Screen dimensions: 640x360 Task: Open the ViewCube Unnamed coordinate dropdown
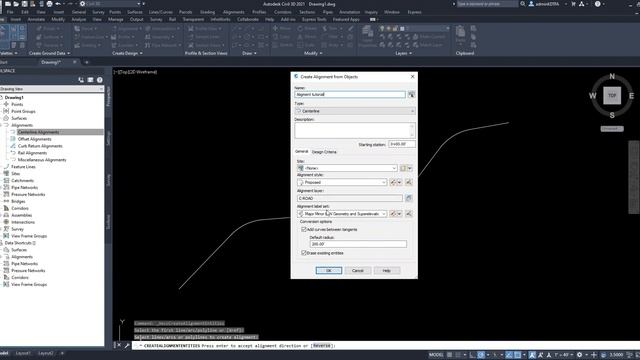[x=612, y=129]
